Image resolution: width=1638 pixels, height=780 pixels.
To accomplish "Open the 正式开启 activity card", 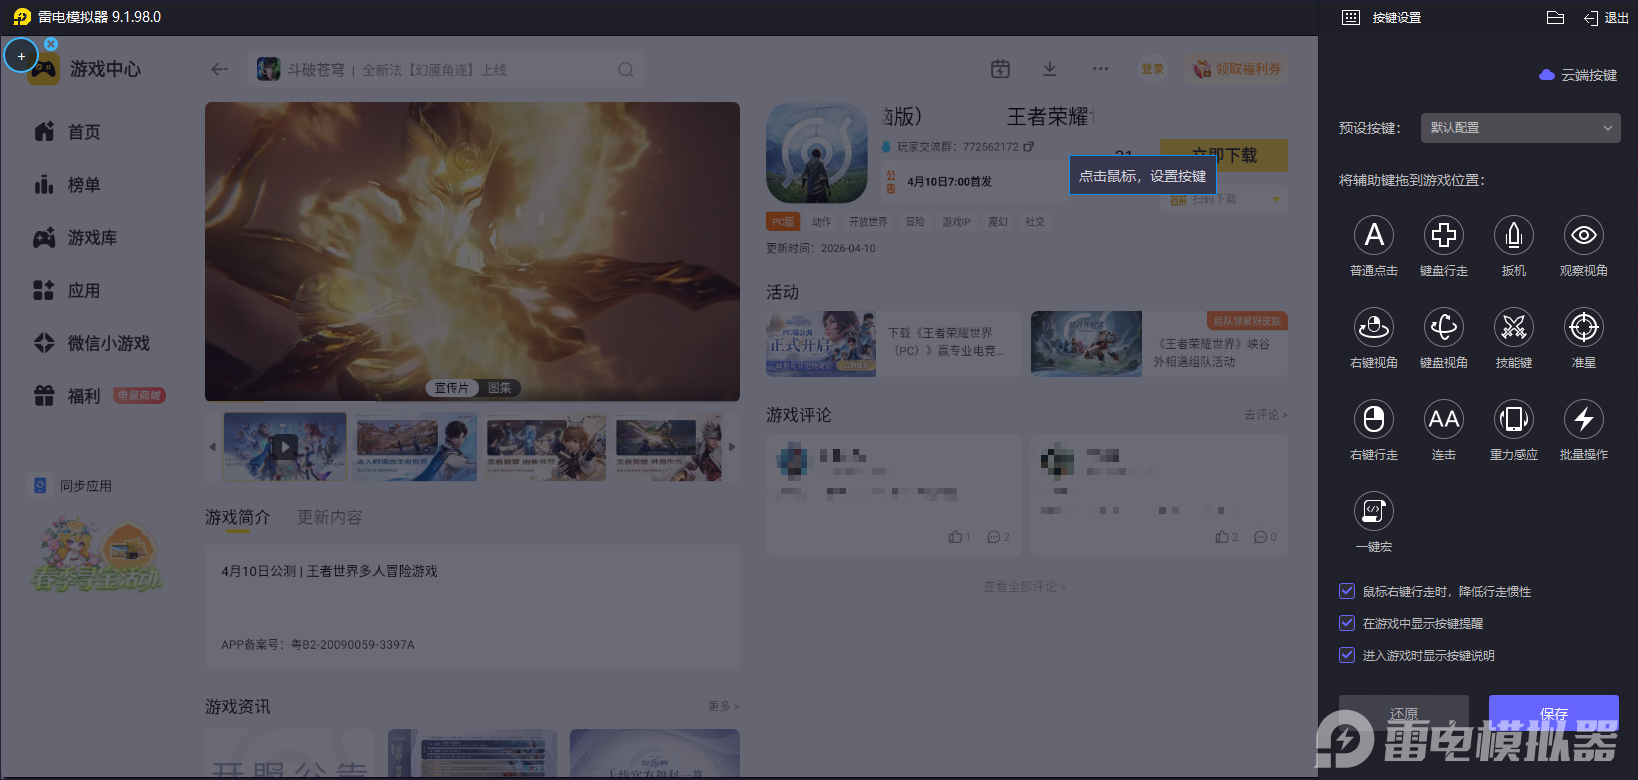I will (894, 344).
